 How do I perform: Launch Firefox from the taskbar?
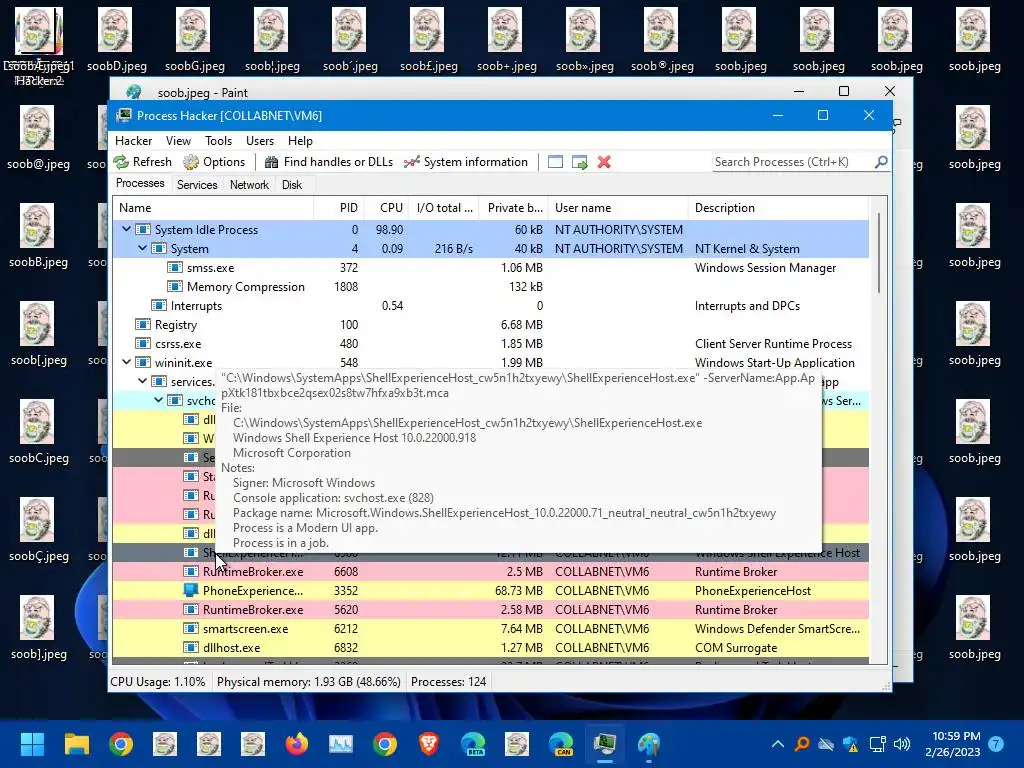coord(296,744)
